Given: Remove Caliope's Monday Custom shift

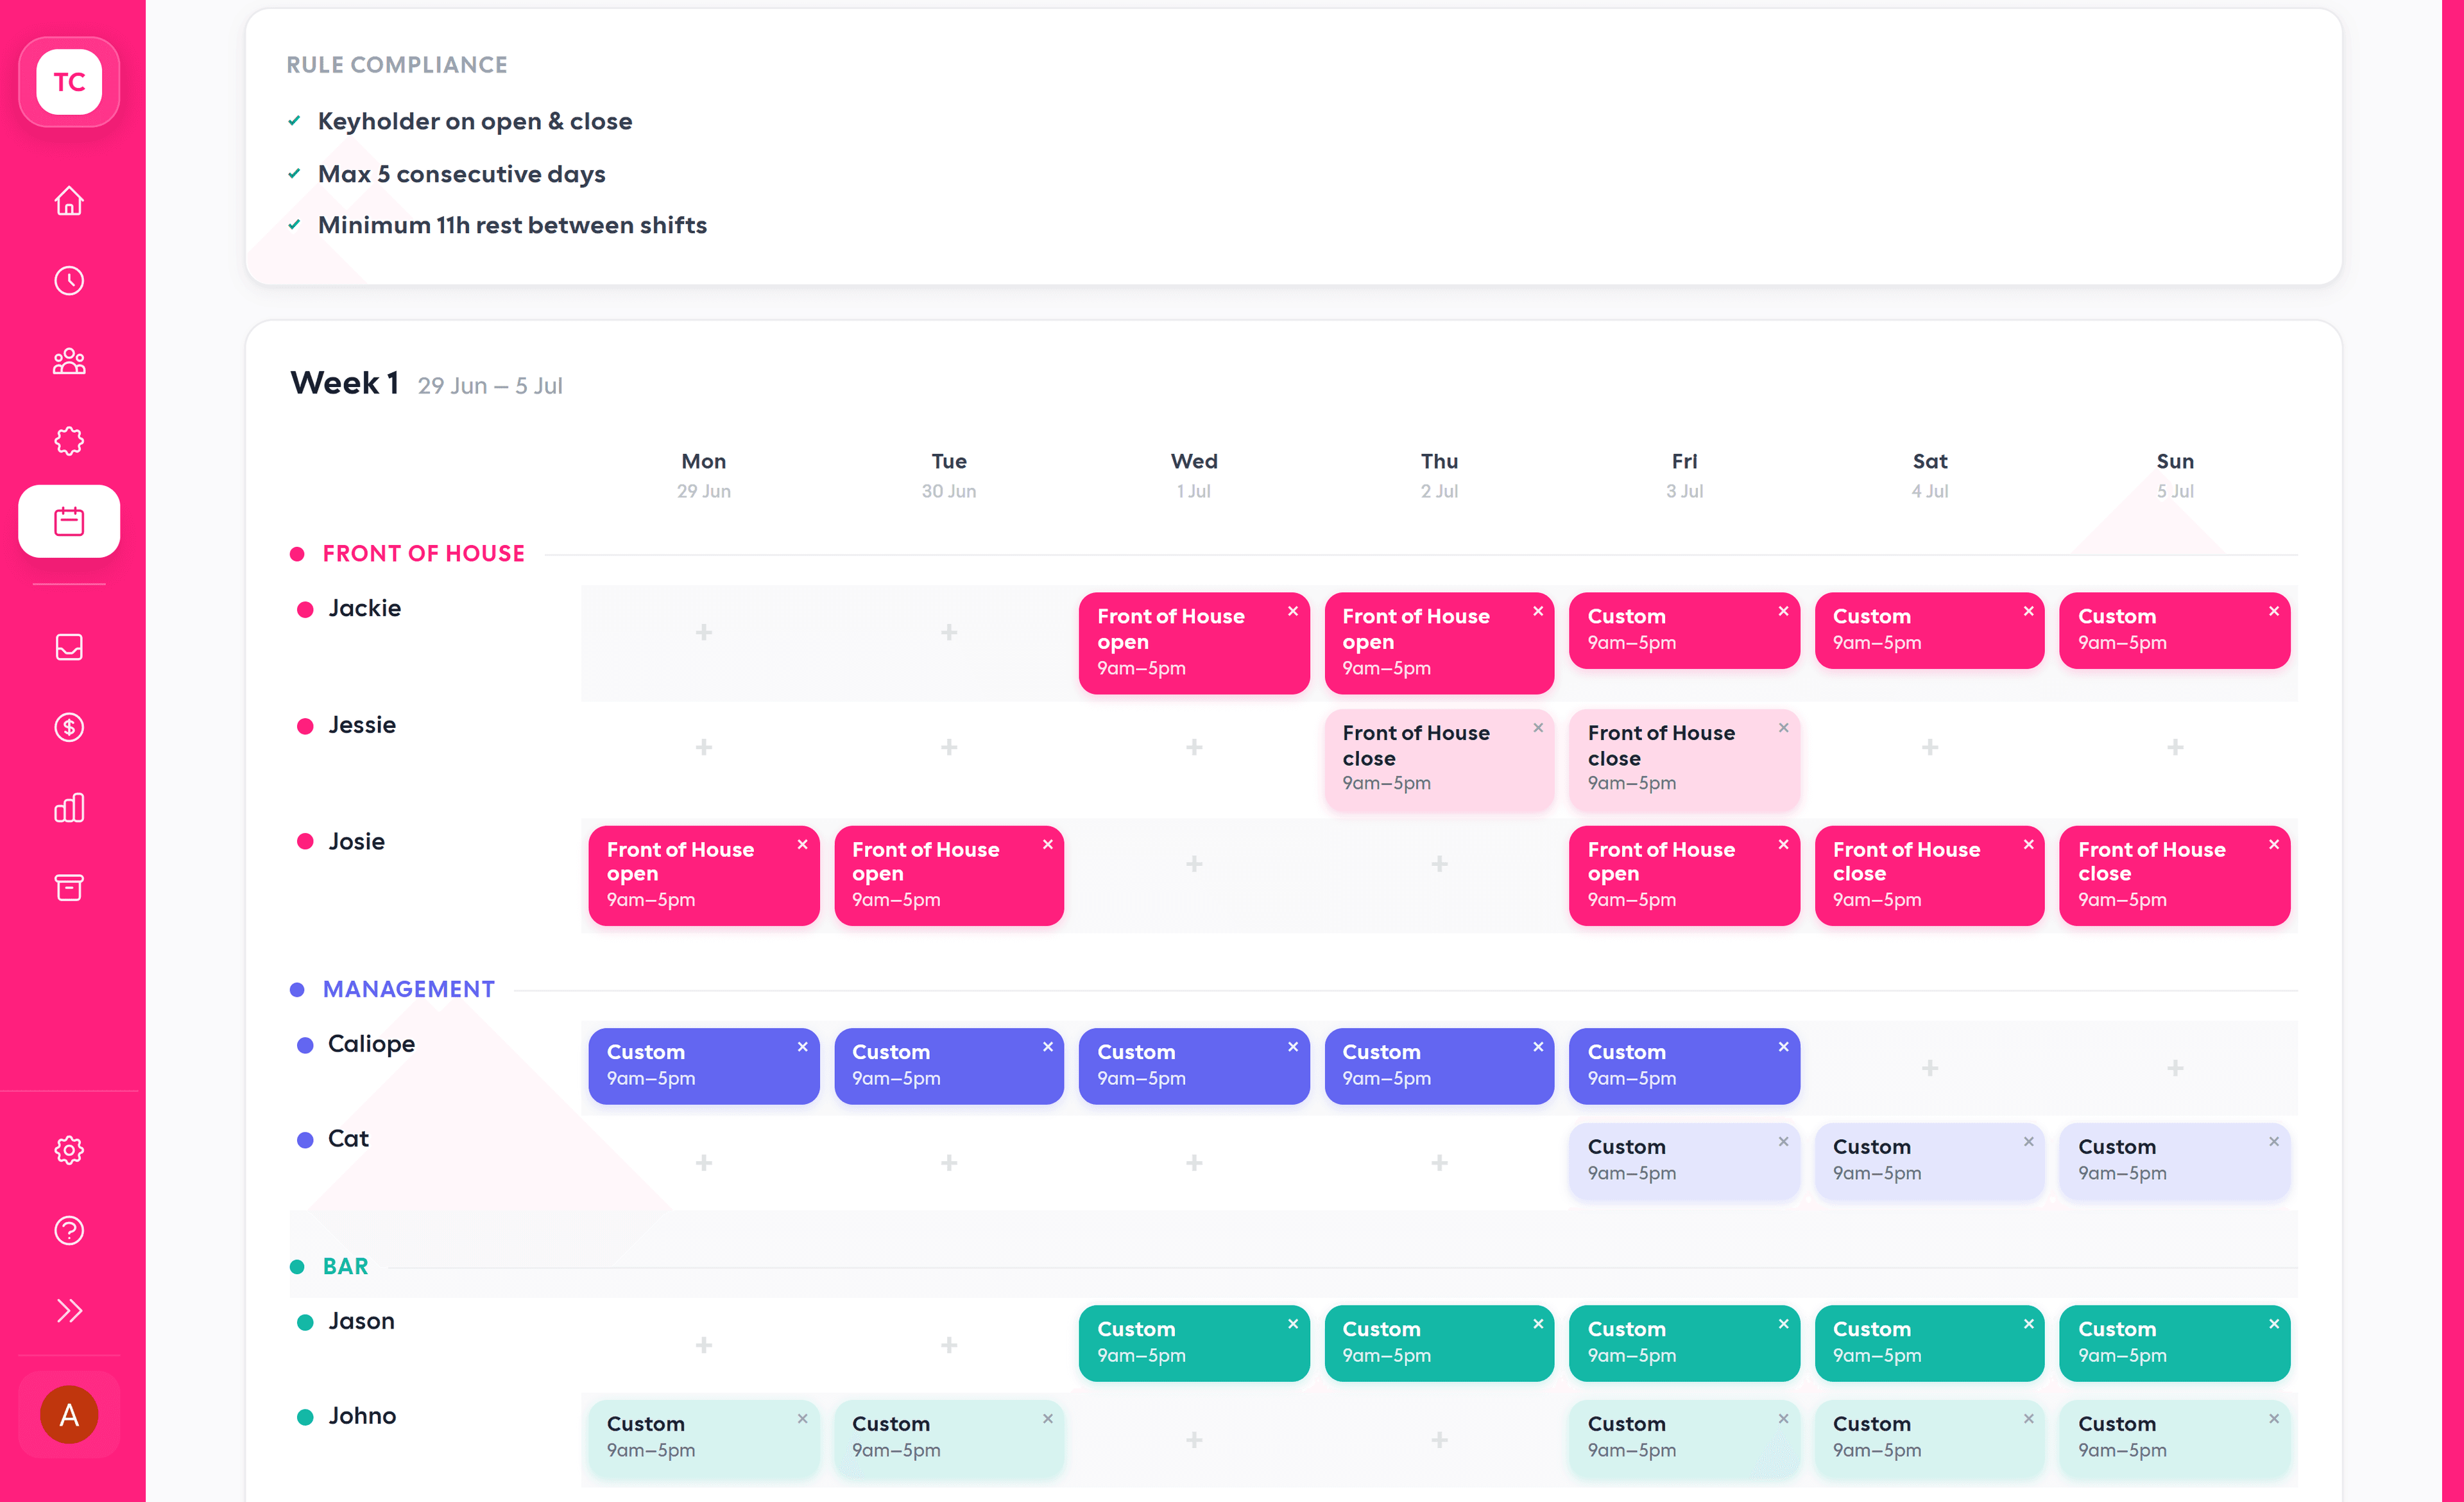Looking at the screenshot, I should (x=802, y=1047).
